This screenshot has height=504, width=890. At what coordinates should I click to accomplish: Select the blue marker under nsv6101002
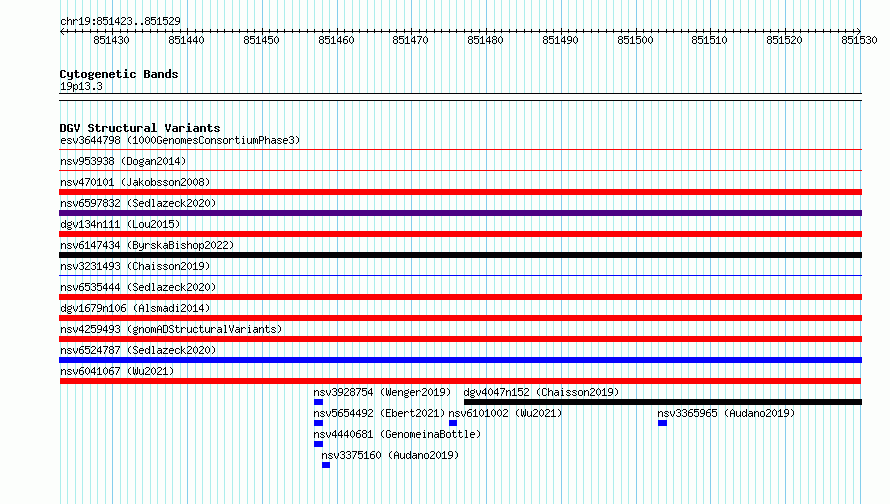click(453, 423)
